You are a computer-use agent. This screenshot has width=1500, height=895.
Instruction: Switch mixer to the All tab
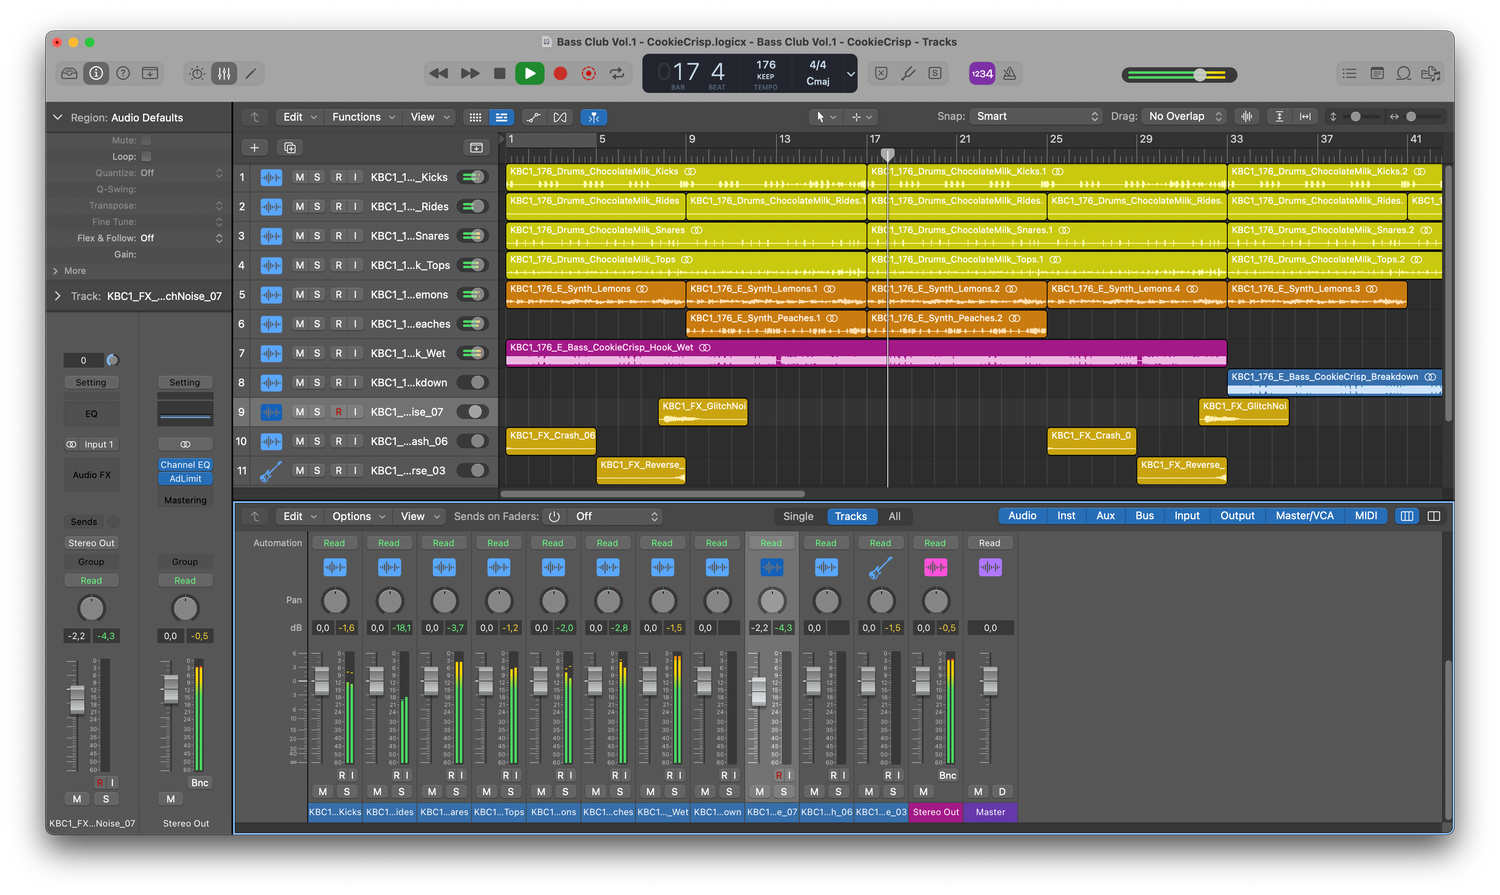click(894, 516)
